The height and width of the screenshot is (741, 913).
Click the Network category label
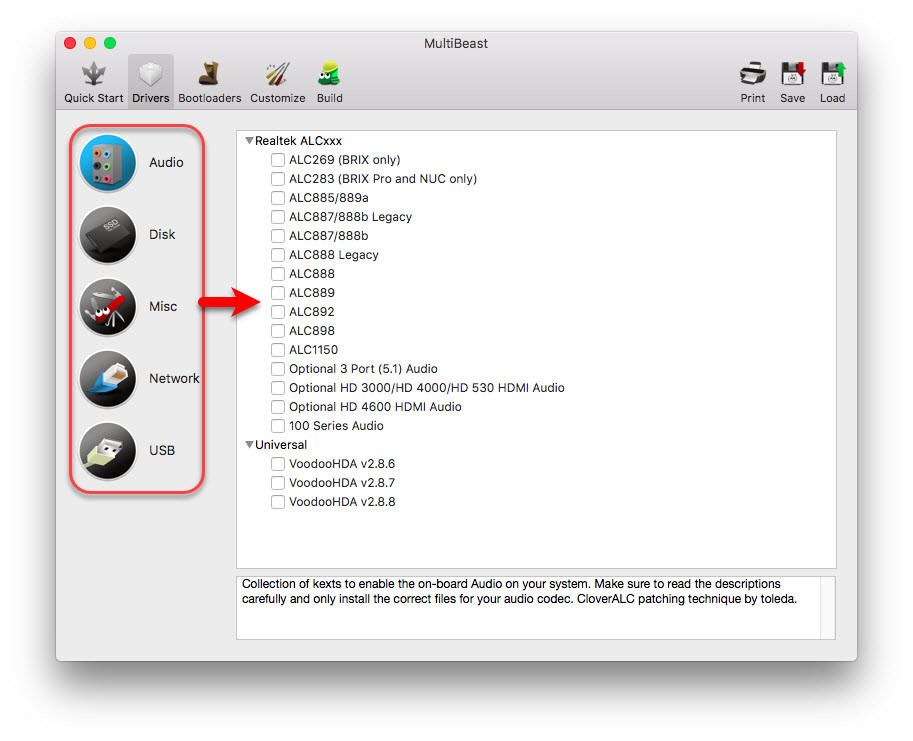coord(174,378)
